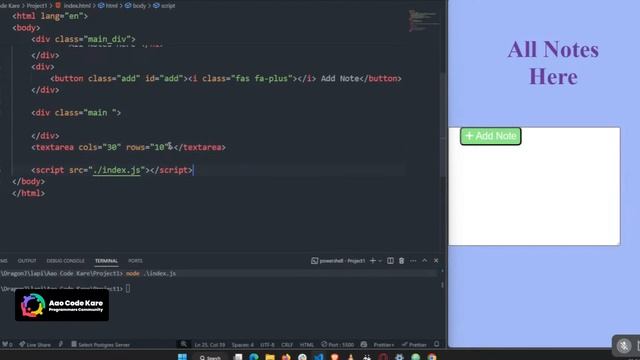Click the Project1 folder breadcrumb
The image size is (640, 360).
(x=37, y=5)
